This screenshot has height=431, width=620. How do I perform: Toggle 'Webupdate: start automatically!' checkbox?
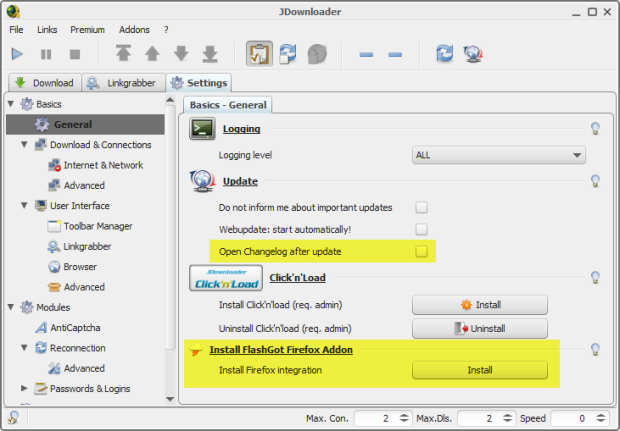422,229
